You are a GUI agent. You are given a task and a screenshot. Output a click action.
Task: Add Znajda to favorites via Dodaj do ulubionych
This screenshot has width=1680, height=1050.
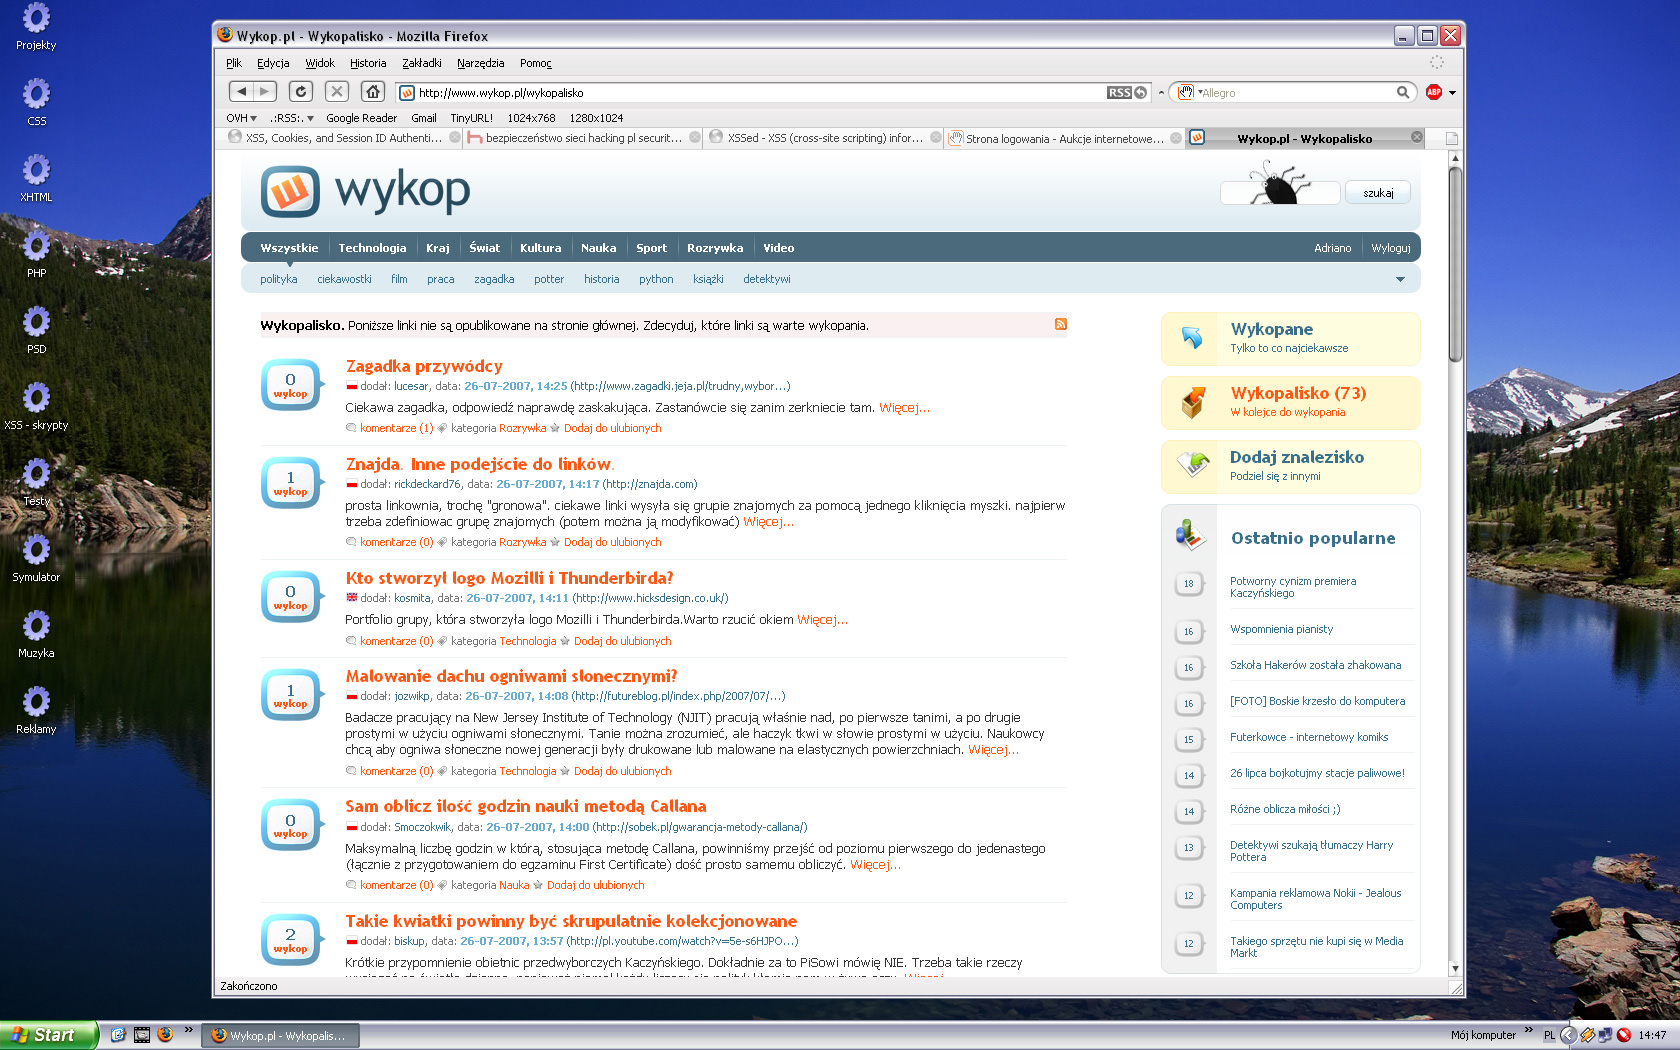pos(612,542)
